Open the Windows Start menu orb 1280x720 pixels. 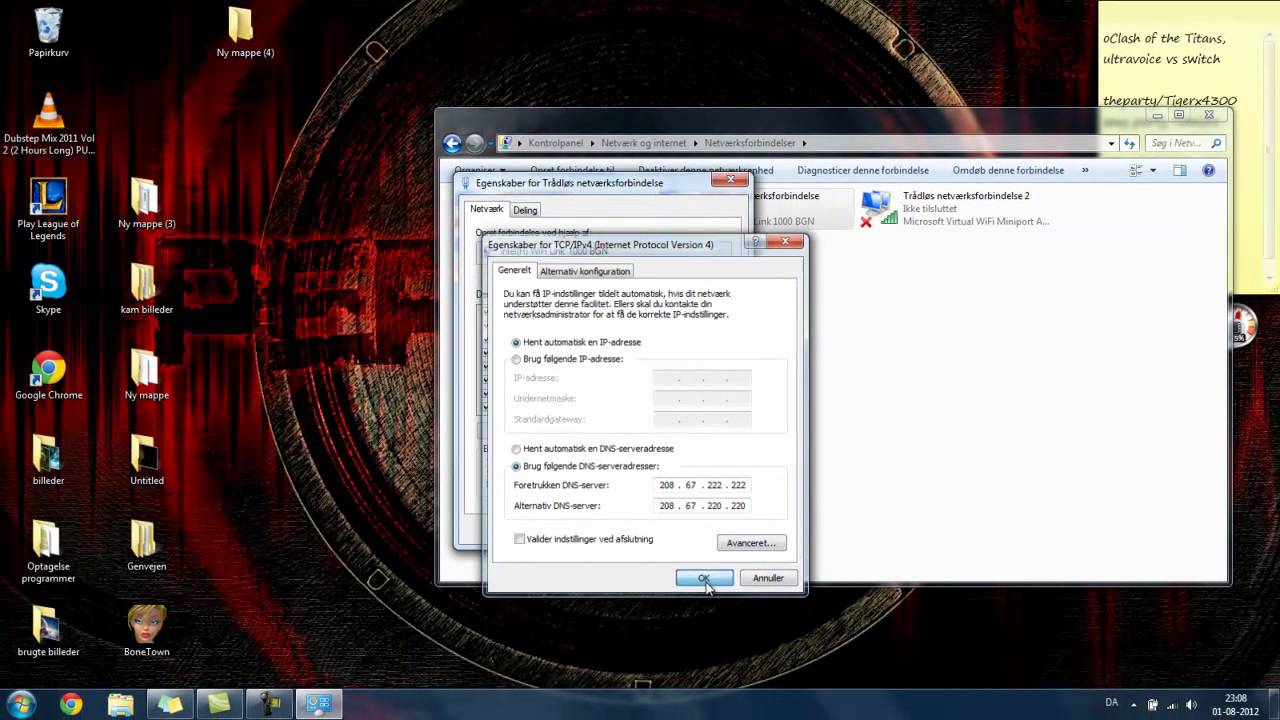click(21, 704)
